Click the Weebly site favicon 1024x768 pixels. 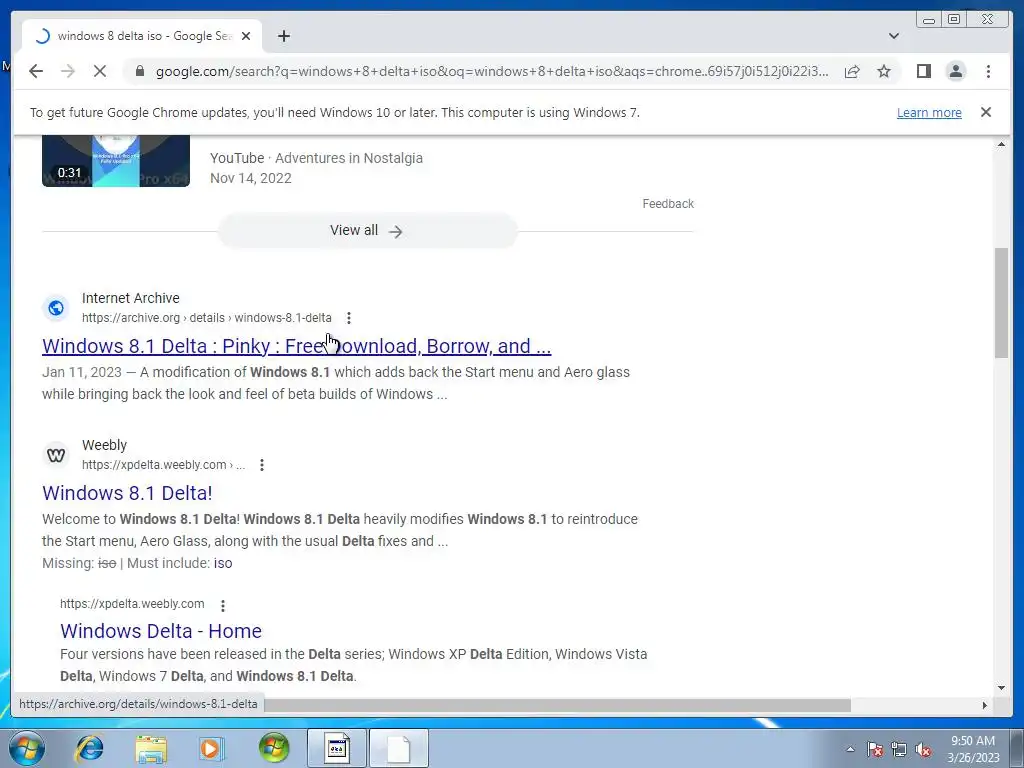point(56,455)
